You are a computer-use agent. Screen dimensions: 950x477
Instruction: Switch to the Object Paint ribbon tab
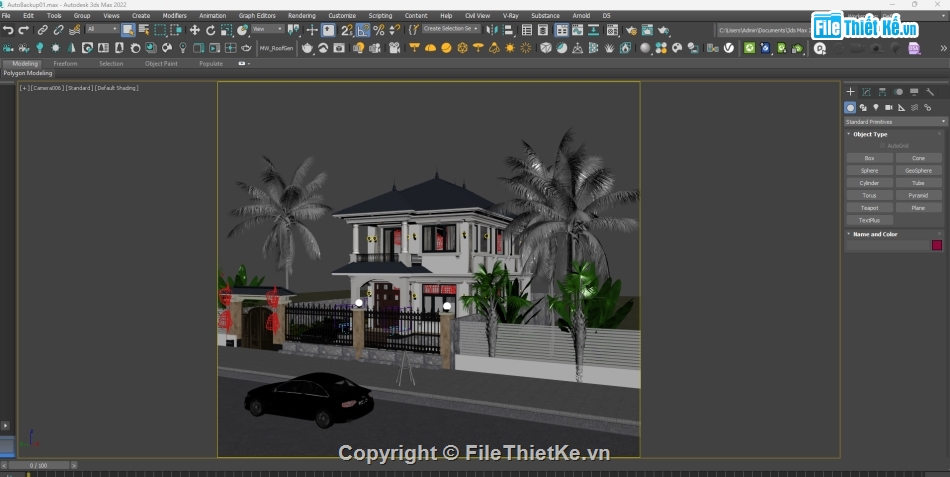click(x=161, y=64)
